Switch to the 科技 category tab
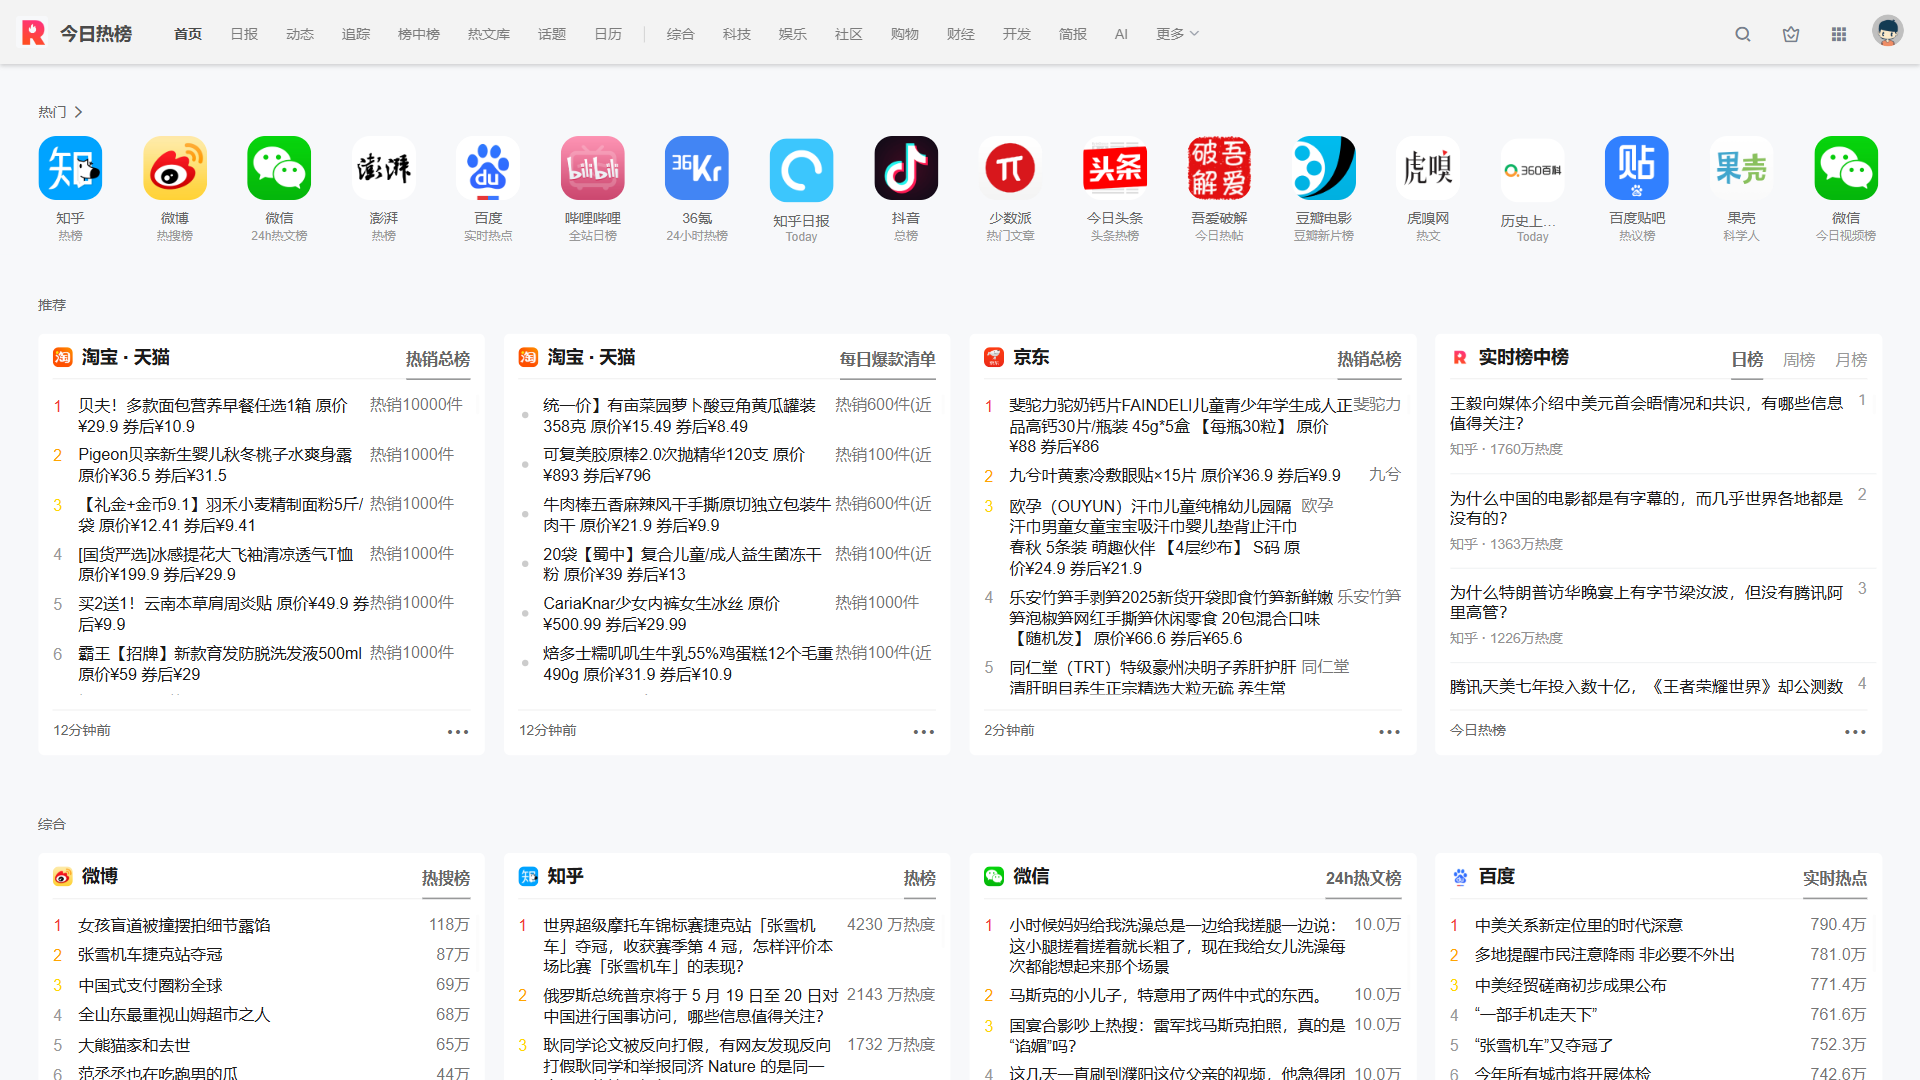The image size is (1920, 1080). (x=737, y=34)
